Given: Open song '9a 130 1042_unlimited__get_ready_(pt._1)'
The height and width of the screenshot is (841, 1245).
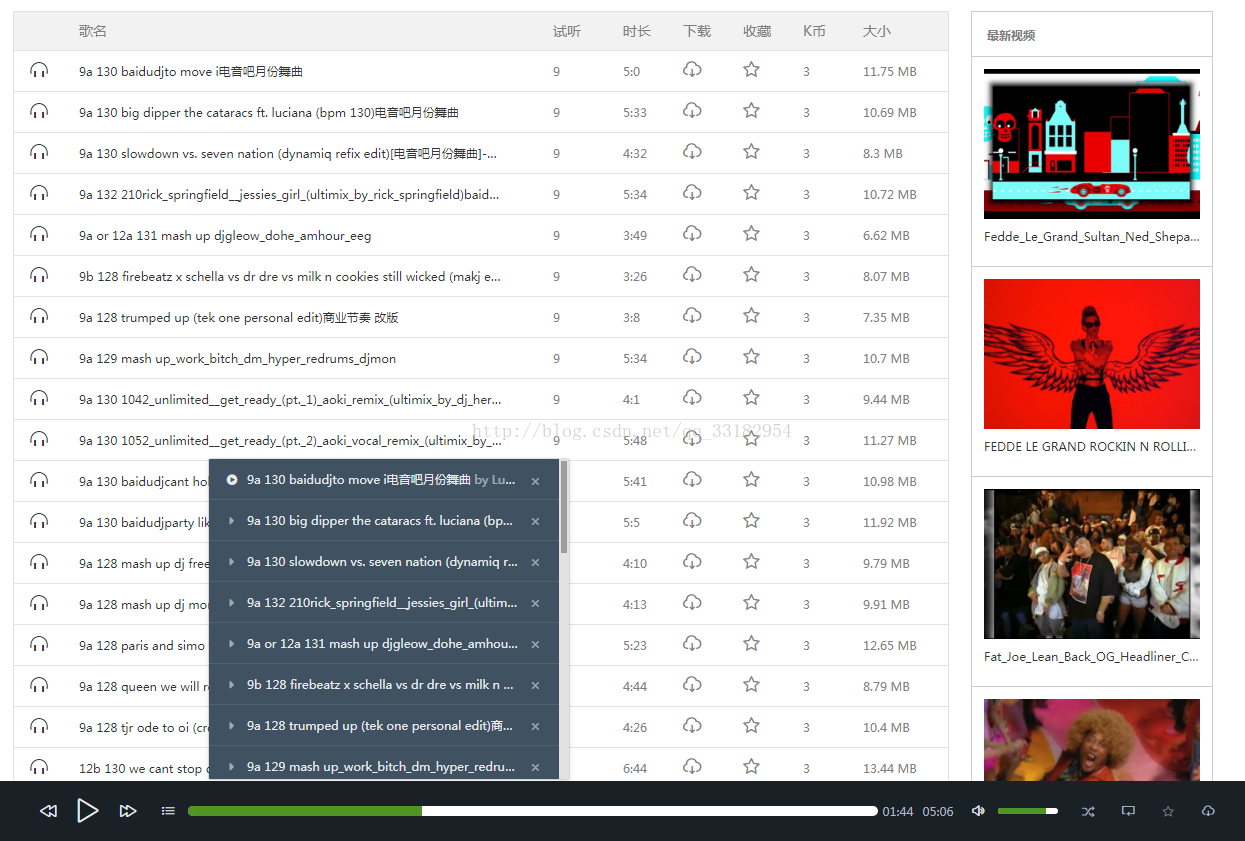Looking at the screenshot, I should pos(290,399).
